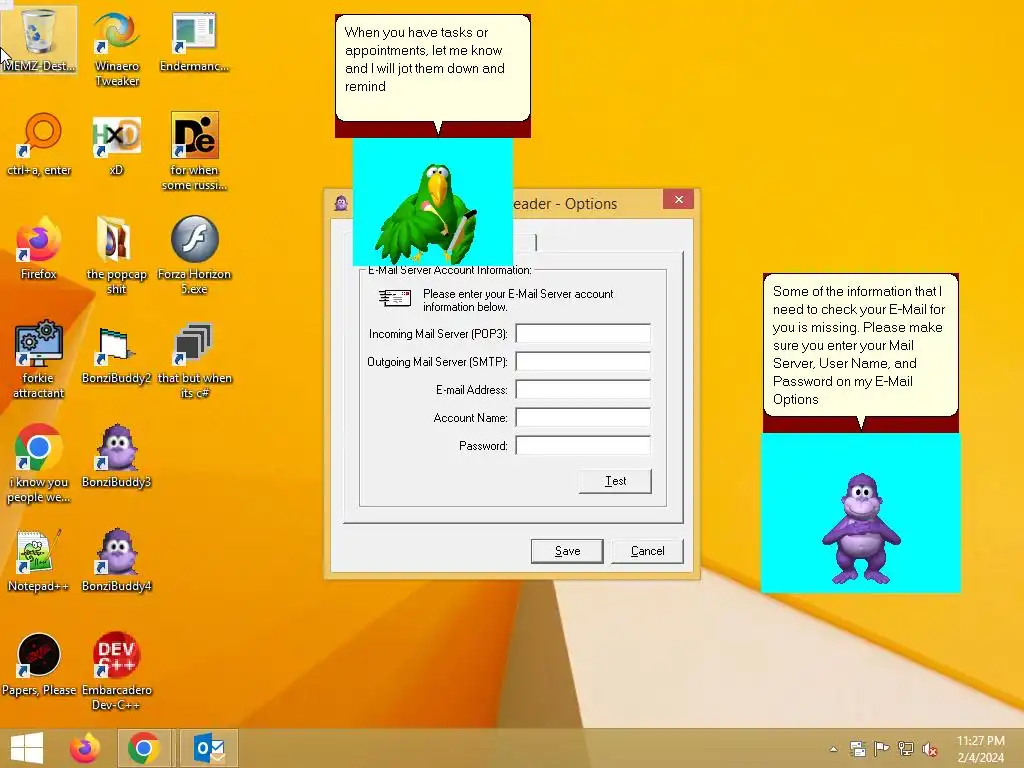Click the Incoming Mail Server (POP3) field
Viewport: 1024px width, 768px height.
(x=583, y=333)
